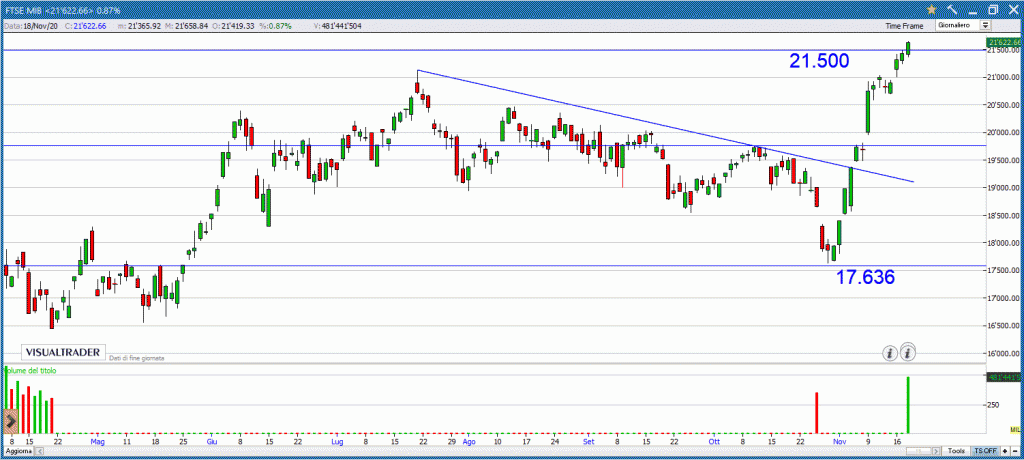Image resolution: width=1024 pixels, height=460 pixels.
Task: Click the 'Volume del titolo' label
Action: 30,370
